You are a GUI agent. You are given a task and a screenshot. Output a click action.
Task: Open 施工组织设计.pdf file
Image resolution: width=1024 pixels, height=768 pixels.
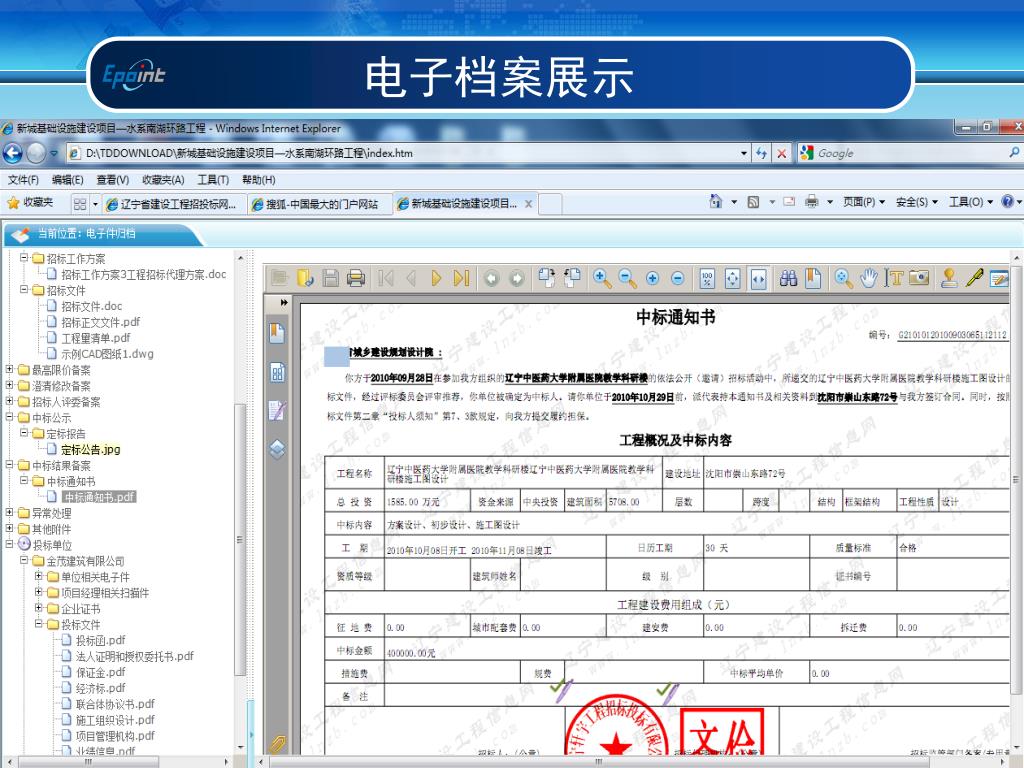[x=115, y=720]
